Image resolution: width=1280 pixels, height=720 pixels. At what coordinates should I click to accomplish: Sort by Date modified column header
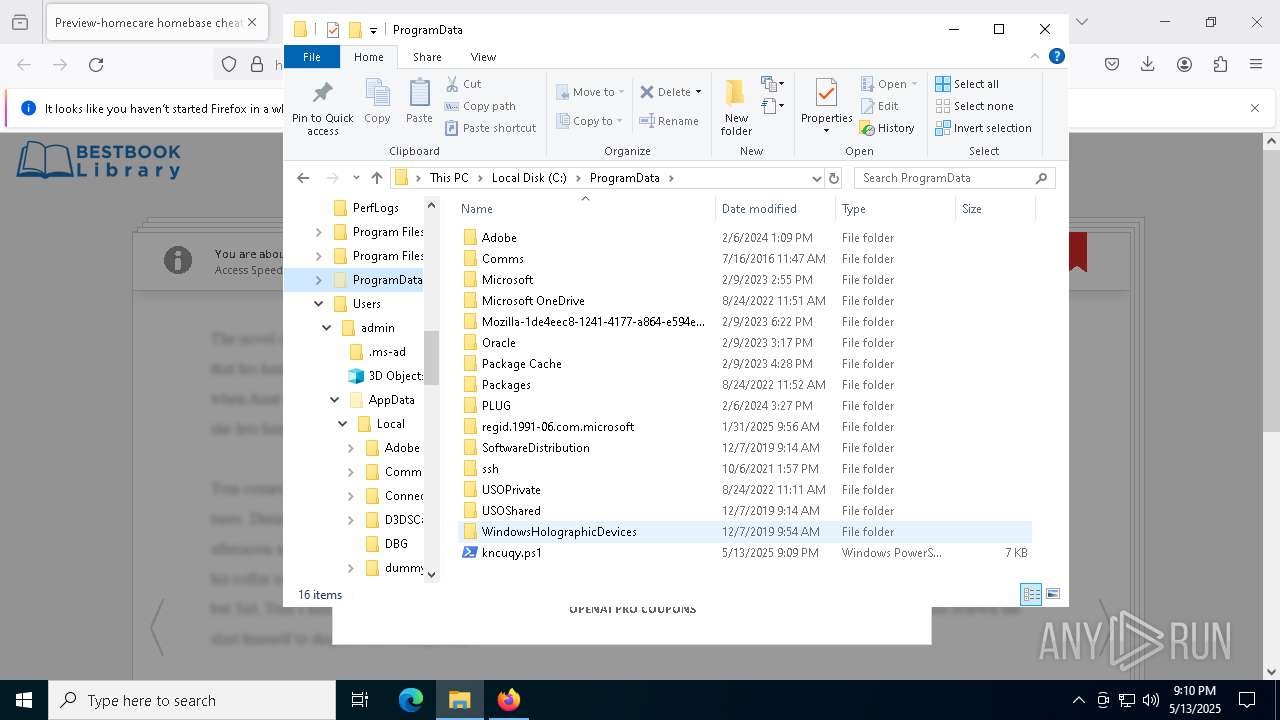click(775, 209)
